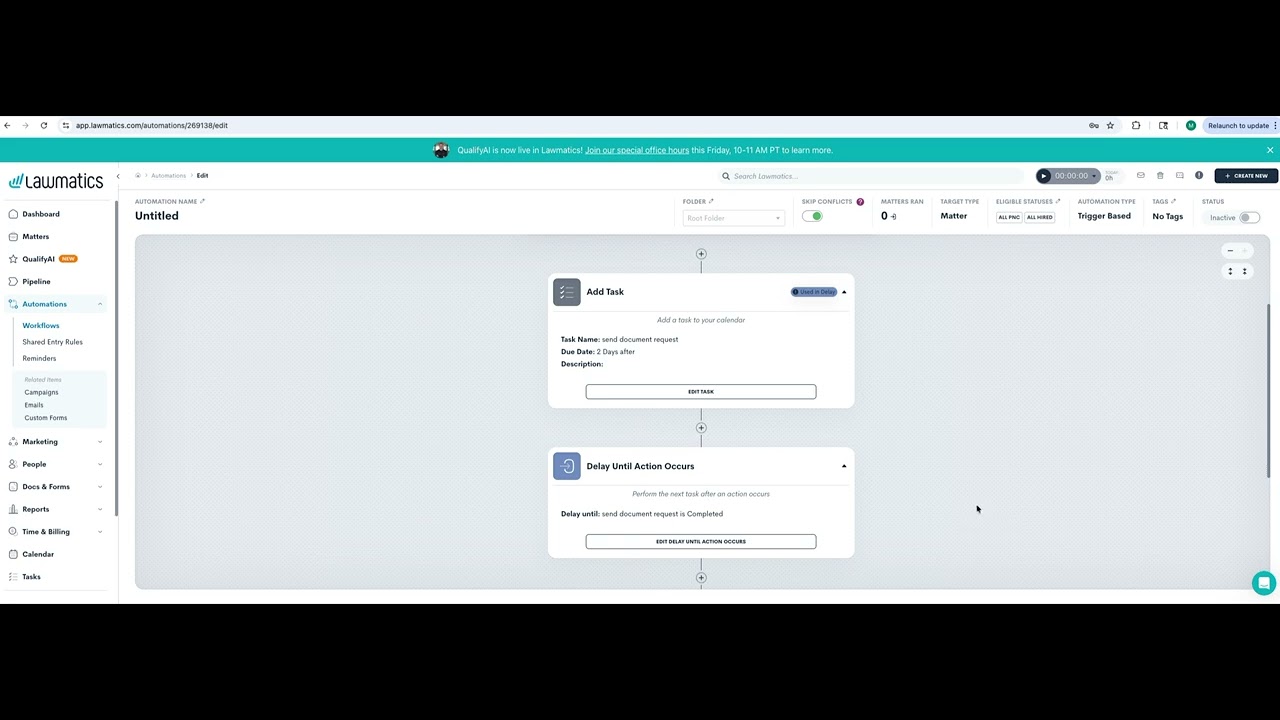Edit Tags with the pencil icon
1280x720 pixels.
click(1174, 201)
